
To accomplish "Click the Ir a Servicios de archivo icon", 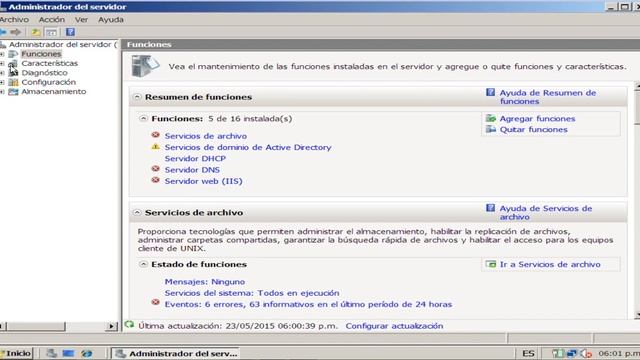I will [491, 264].
